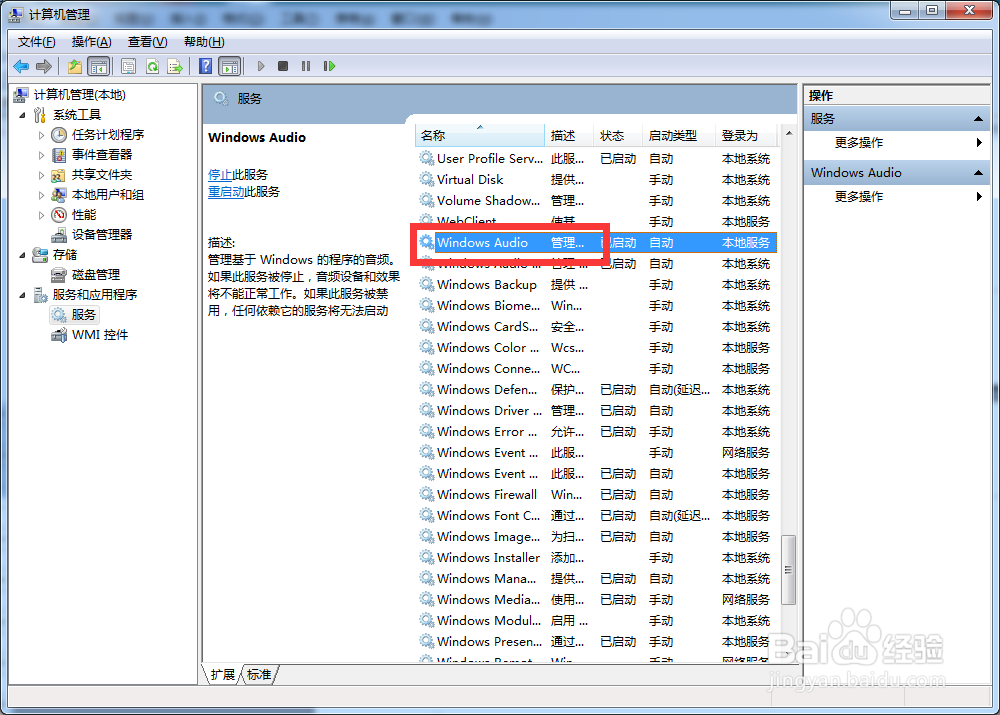Open 更多操作 under 服务 section

(x=896, y=143)
